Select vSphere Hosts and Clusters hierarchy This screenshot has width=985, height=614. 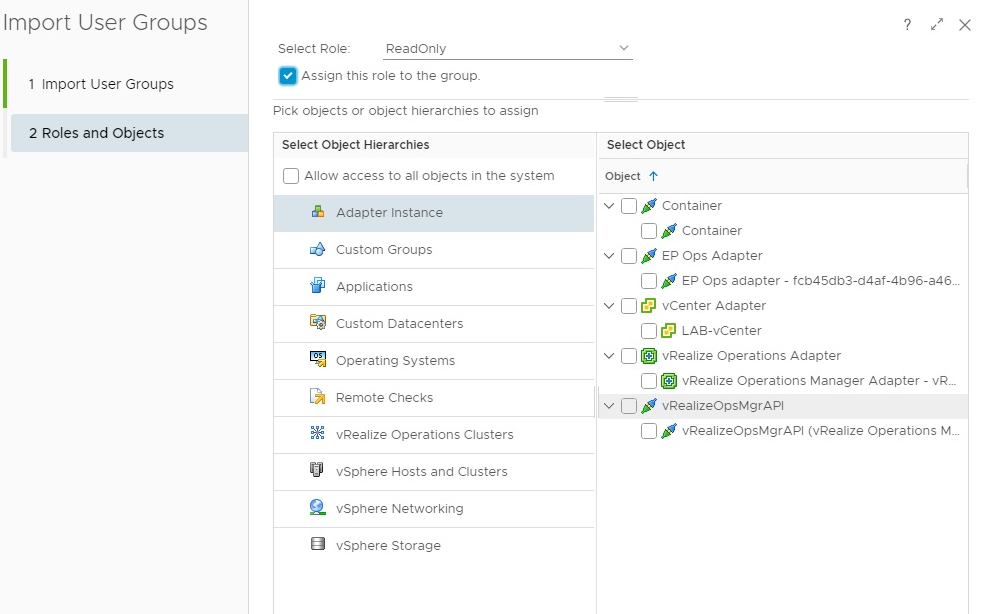(433, 473)
